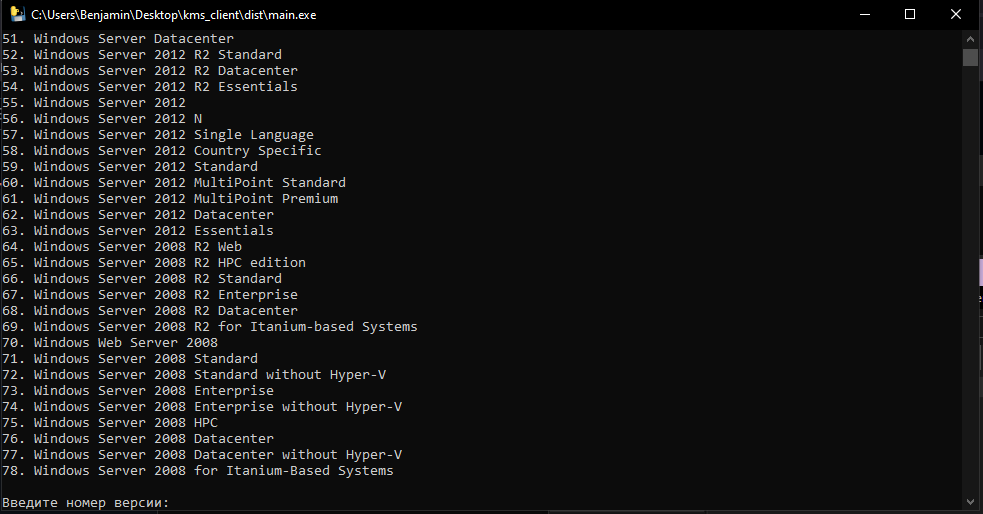Close the main.exe console window
983x514 pixels.
point(956,14)
